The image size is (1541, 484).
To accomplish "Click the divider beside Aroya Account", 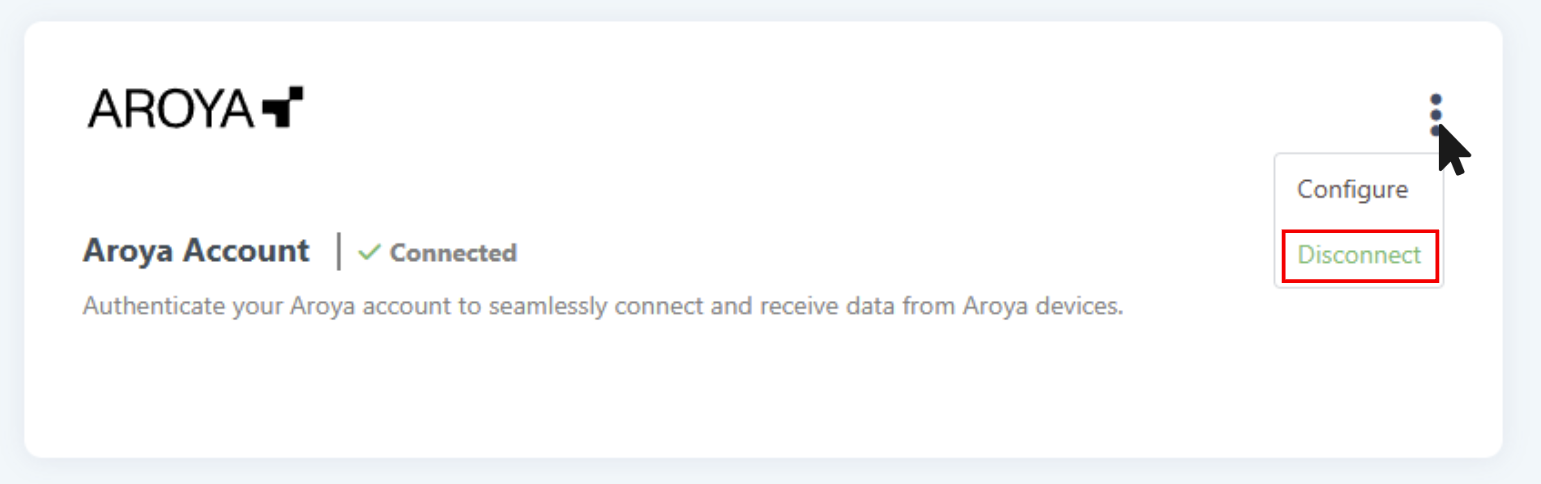I will [339, 251].
